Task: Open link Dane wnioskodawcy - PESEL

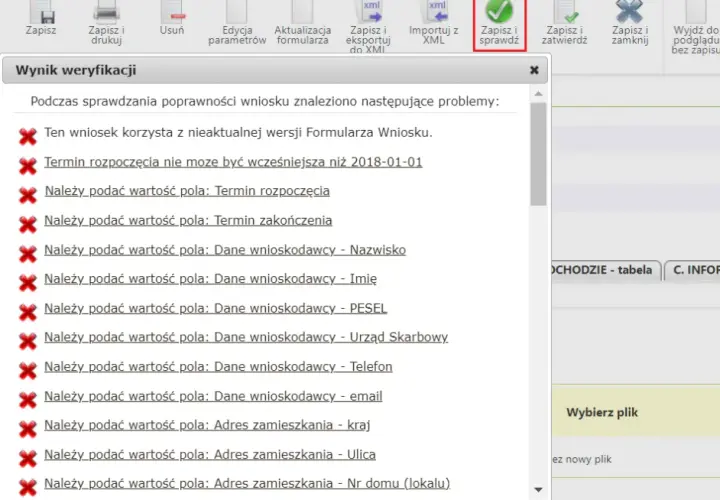Action: (x=216, y=308)
